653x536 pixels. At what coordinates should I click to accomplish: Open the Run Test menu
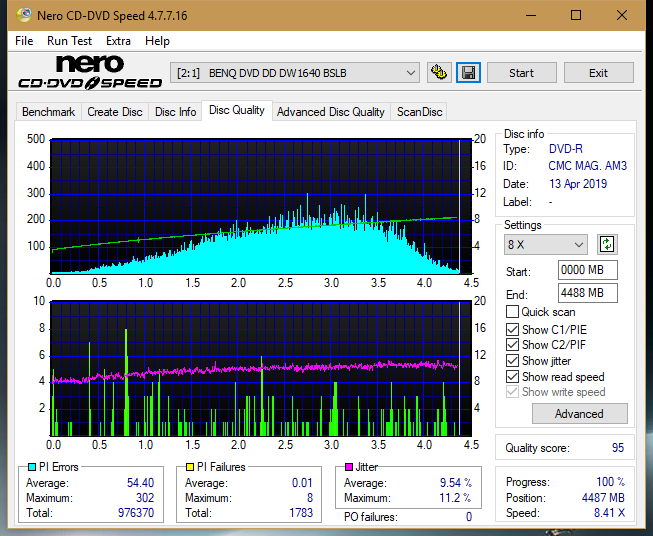click(x=70, y=41)
